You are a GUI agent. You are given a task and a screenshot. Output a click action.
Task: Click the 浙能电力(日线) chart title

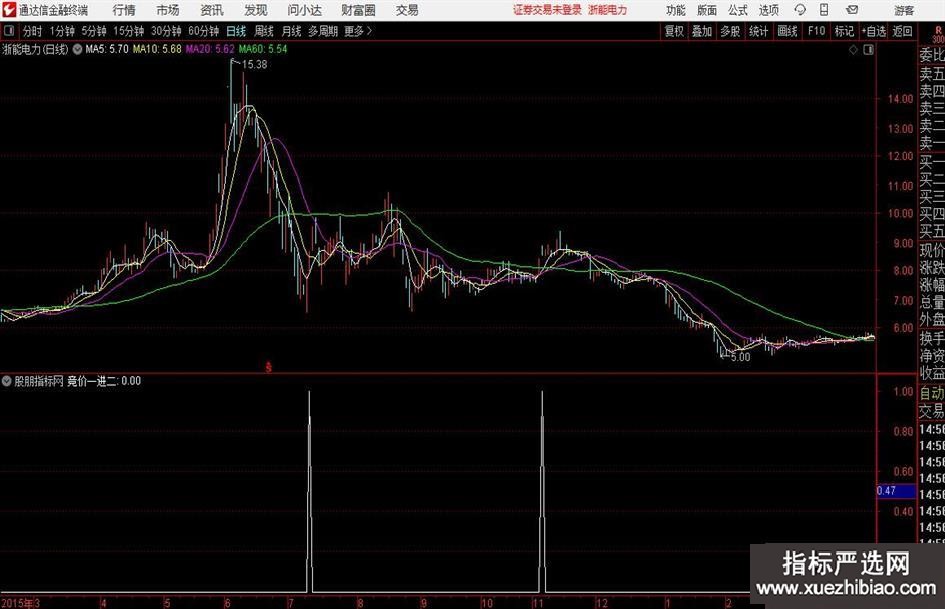pos(36,49)
